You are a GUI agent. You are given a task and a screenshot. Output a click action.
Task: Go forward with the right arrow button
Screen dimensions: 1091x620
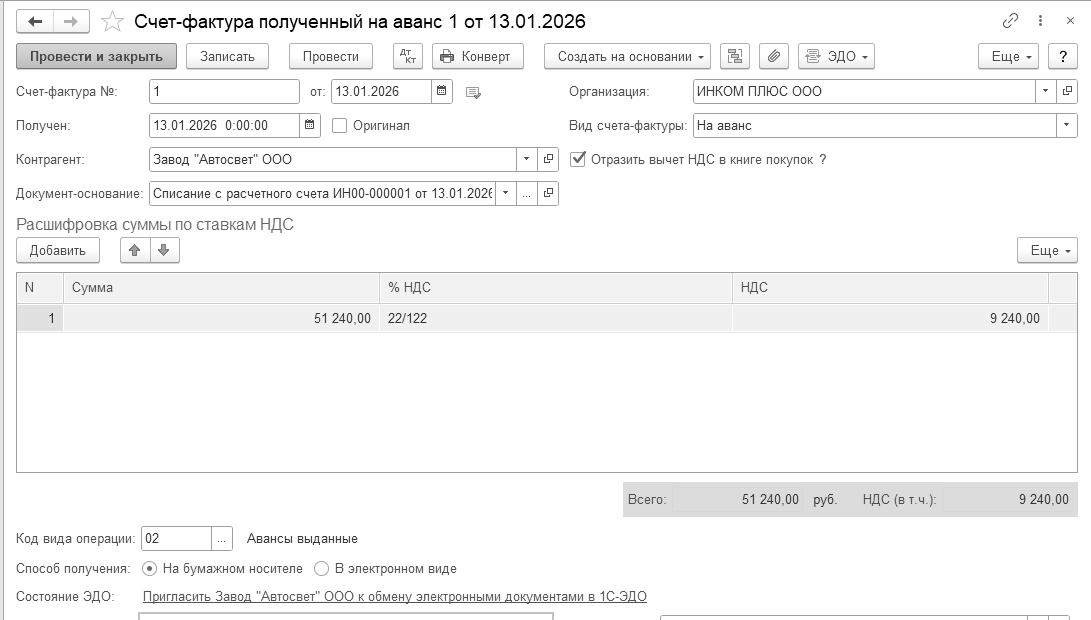click(71, 22)
